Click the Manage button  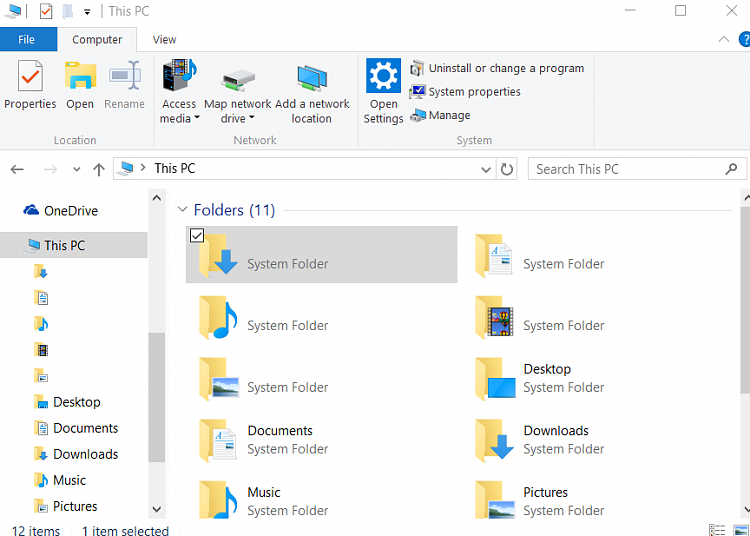441,115
